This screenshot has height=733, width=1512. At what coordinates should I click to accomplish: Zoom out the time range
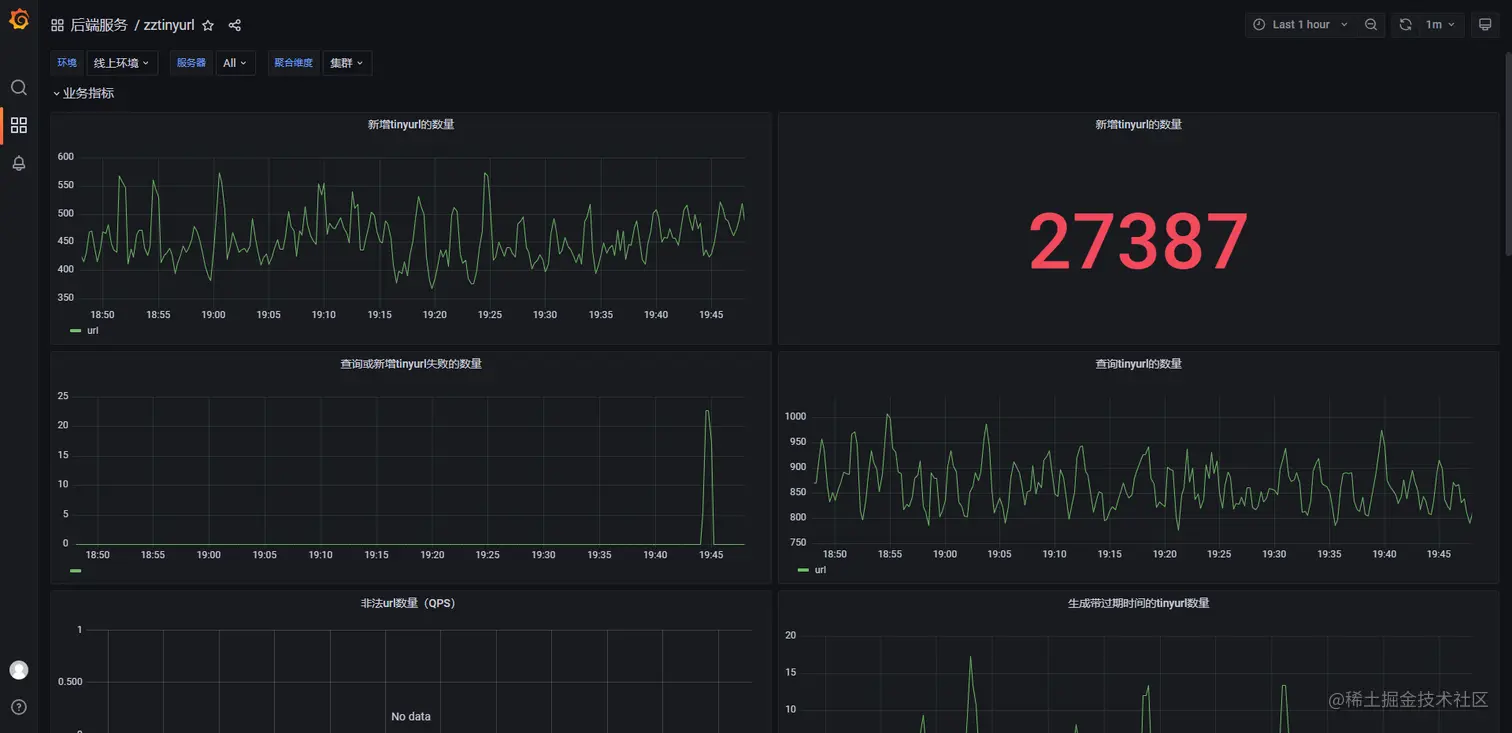1371,25
